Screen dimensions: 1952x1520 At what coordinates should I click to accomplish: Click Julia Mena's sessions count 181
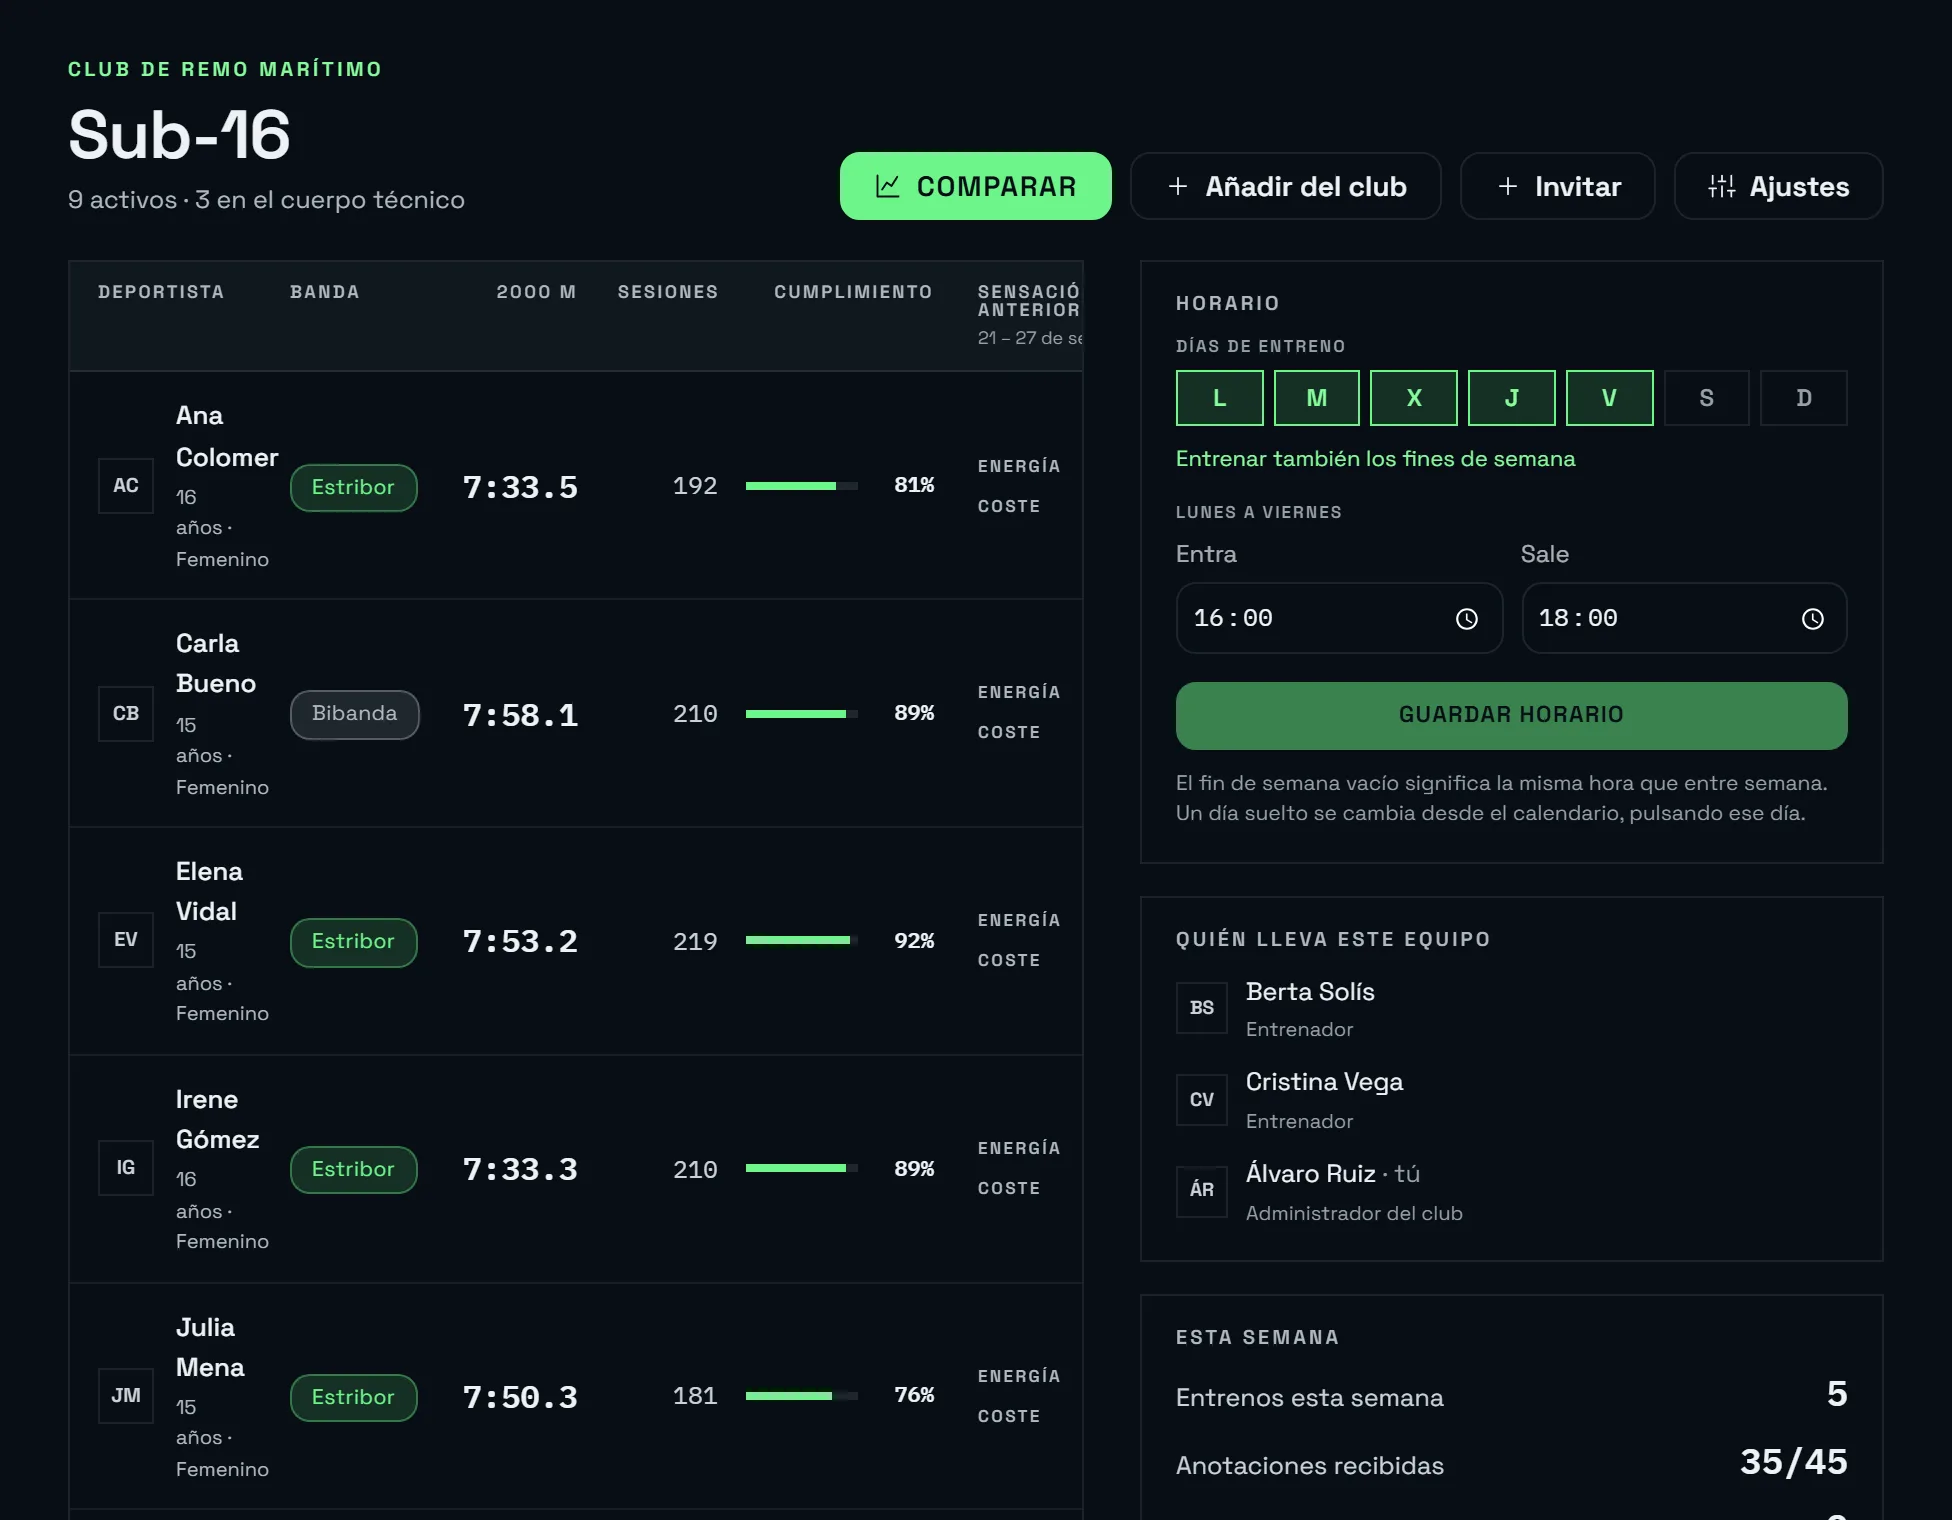point(695,1396)
